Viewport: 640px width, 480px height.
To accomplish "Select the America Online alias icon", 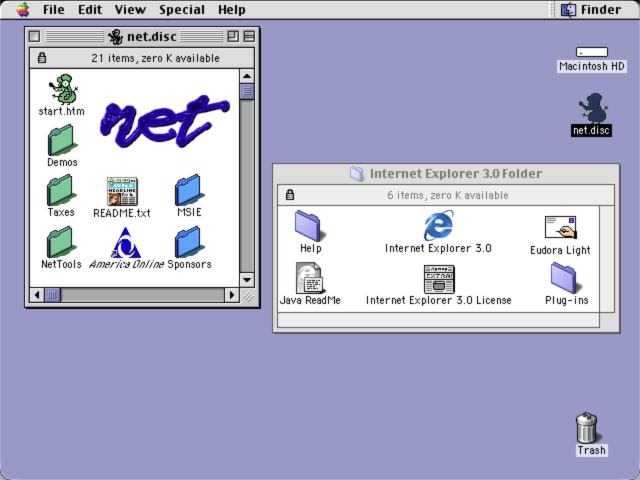I will (x=126, y=242).
